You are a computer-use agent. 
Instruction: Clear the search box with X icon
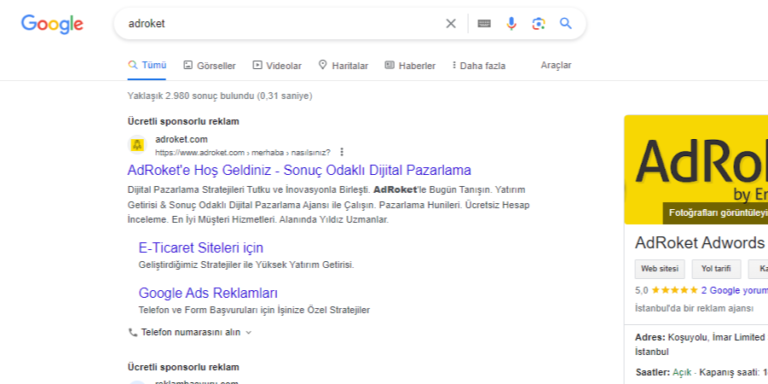point(451,24)
